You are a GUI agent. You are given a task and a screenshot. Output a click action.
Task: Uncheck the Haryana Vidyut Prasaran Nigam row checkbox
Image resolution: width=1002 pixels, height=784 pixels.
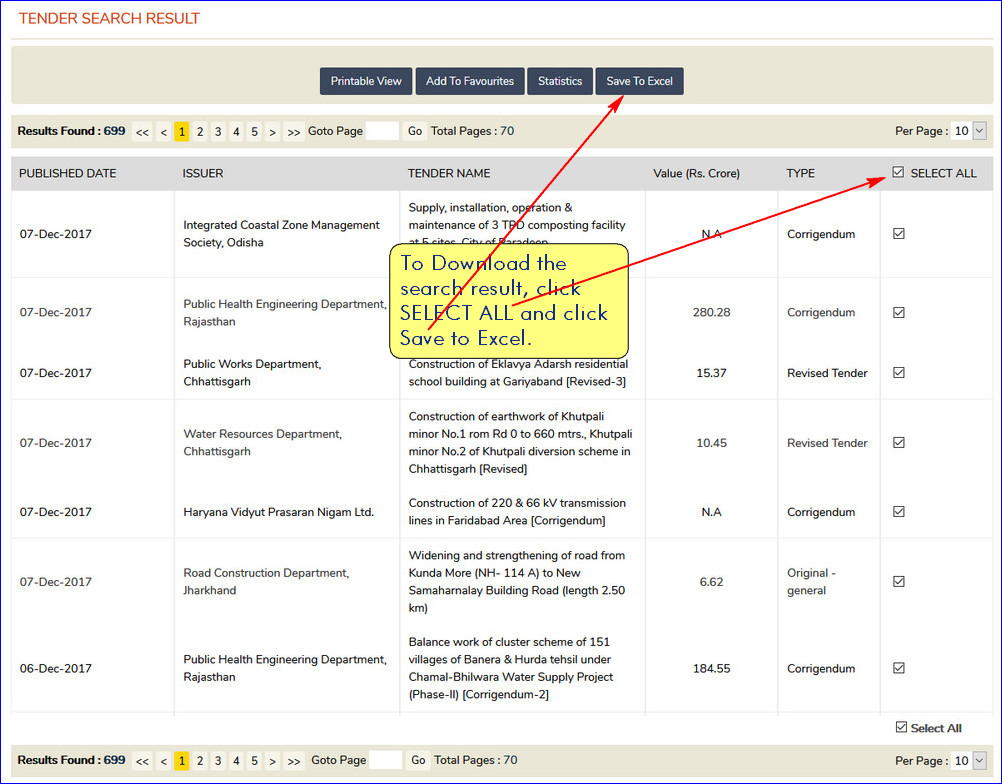pyautogui.click(x=898, y=511)
